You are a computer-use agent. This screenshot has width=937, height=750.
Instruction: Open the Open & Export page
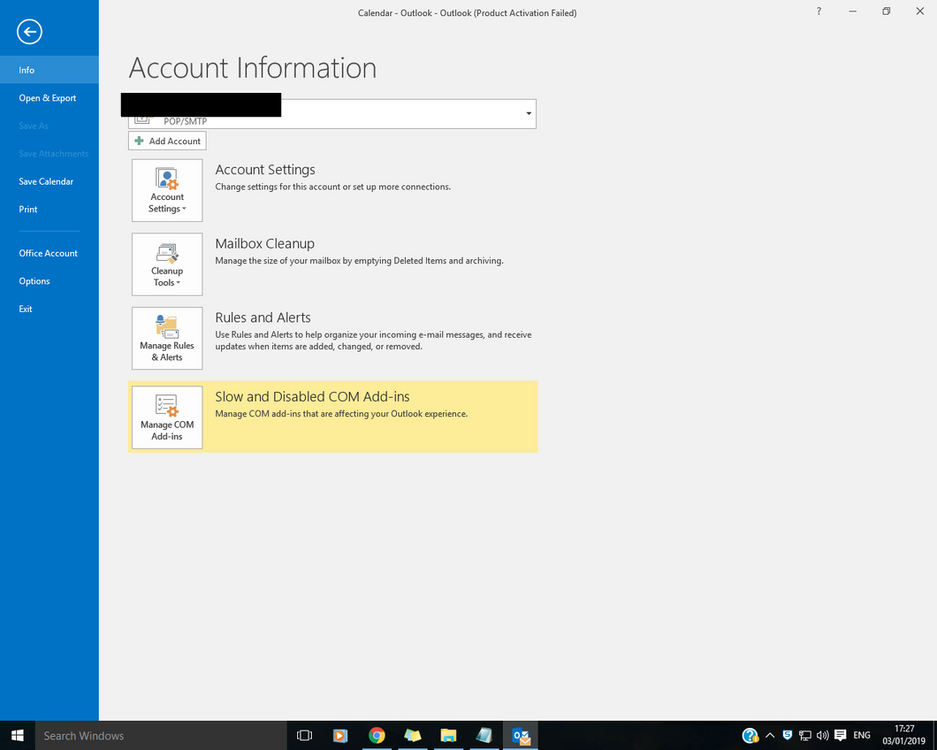tap(49, 98)
